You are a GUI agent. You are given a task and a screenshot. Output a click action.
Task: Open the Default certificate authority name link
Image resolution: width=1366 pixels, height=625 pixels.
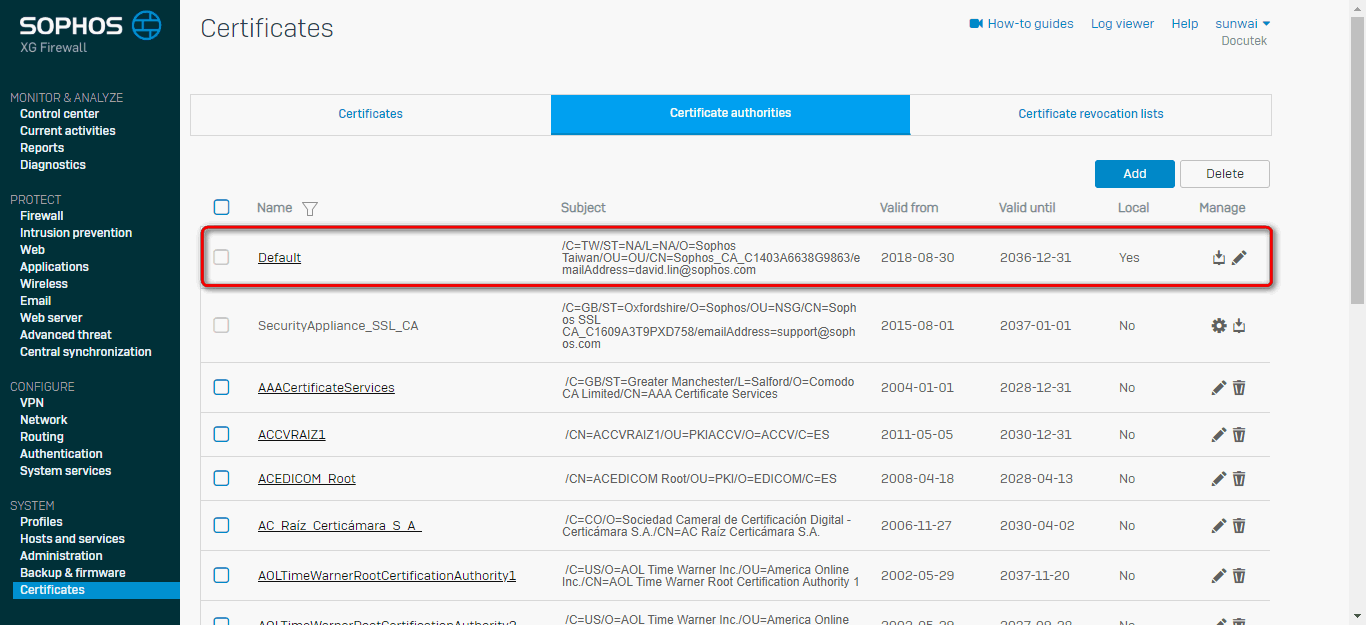tap(279, 258)
